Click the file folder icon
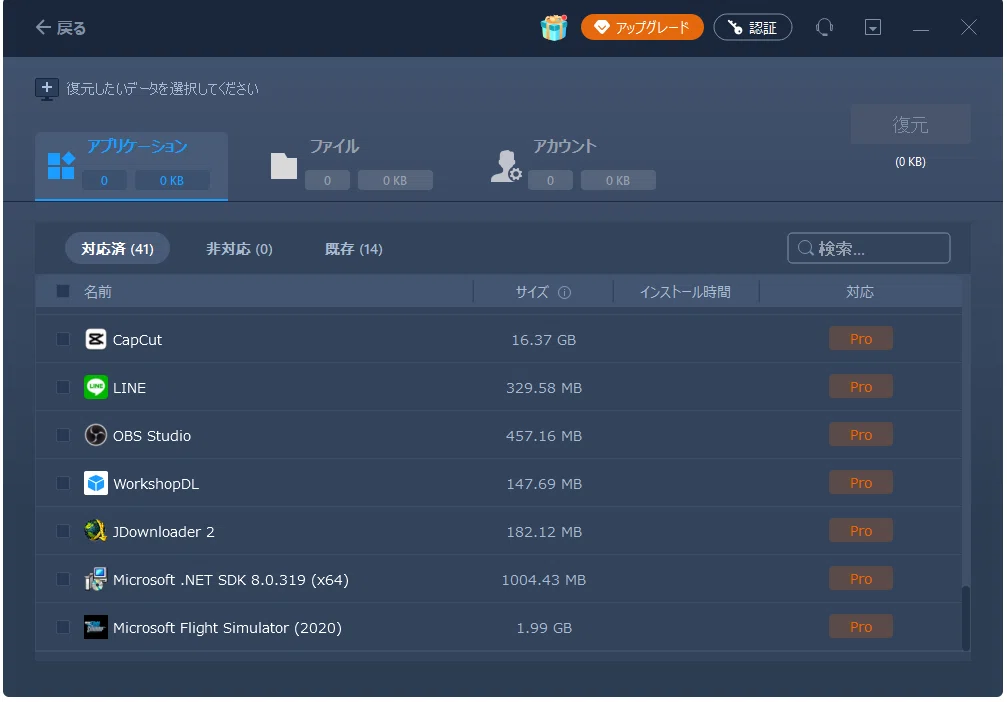 click(284, 166)
